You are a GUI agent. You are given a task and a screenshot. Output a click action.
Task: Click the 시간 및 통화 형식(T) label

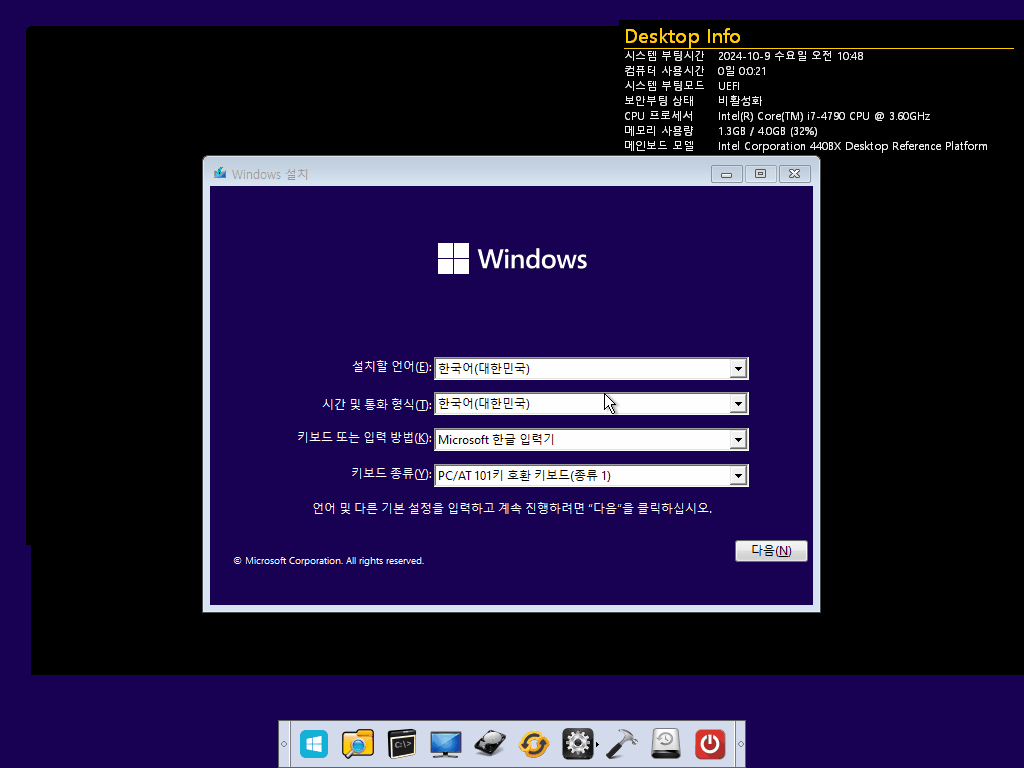tap(377, 404)
